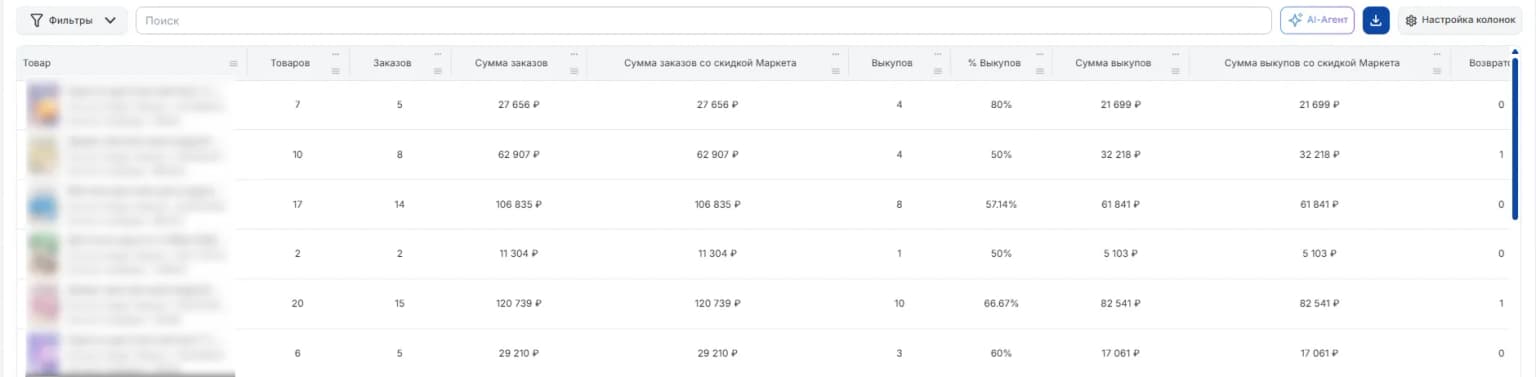Click the Заказов value 14

[399, 205]
